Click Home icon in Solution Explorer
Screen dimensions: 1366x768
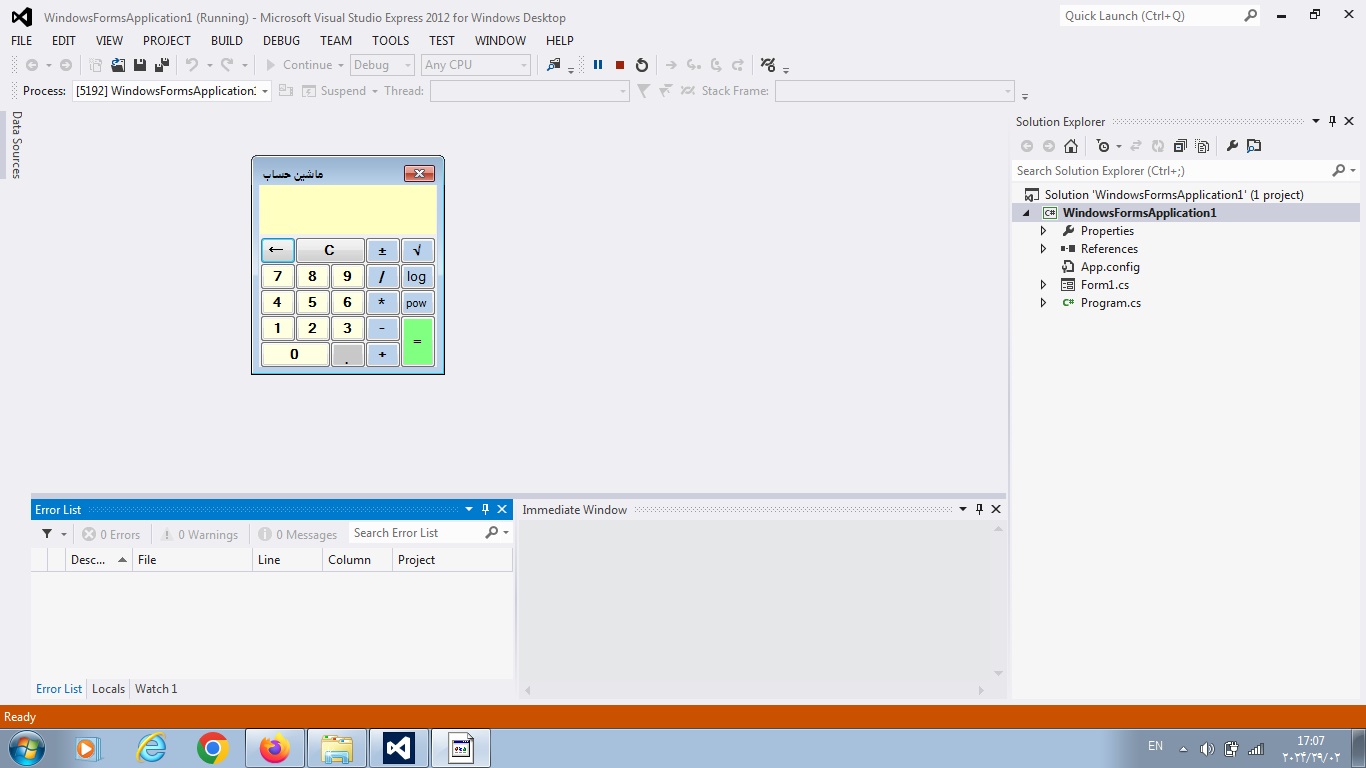1071,146
